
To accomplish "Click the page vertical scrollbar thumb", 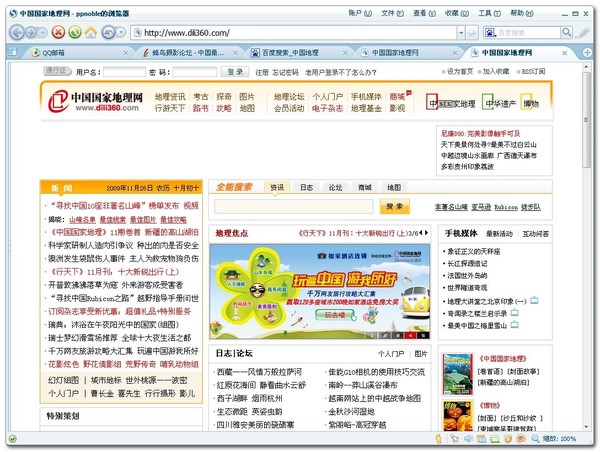I will click(587, 119).
